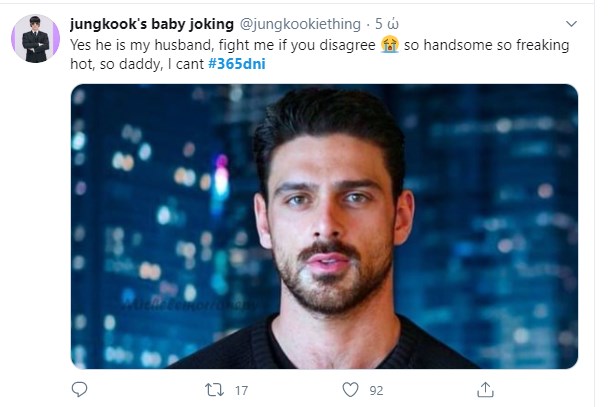
Task: Click "hot, so daddy, I cant" text
Action: 136,64
